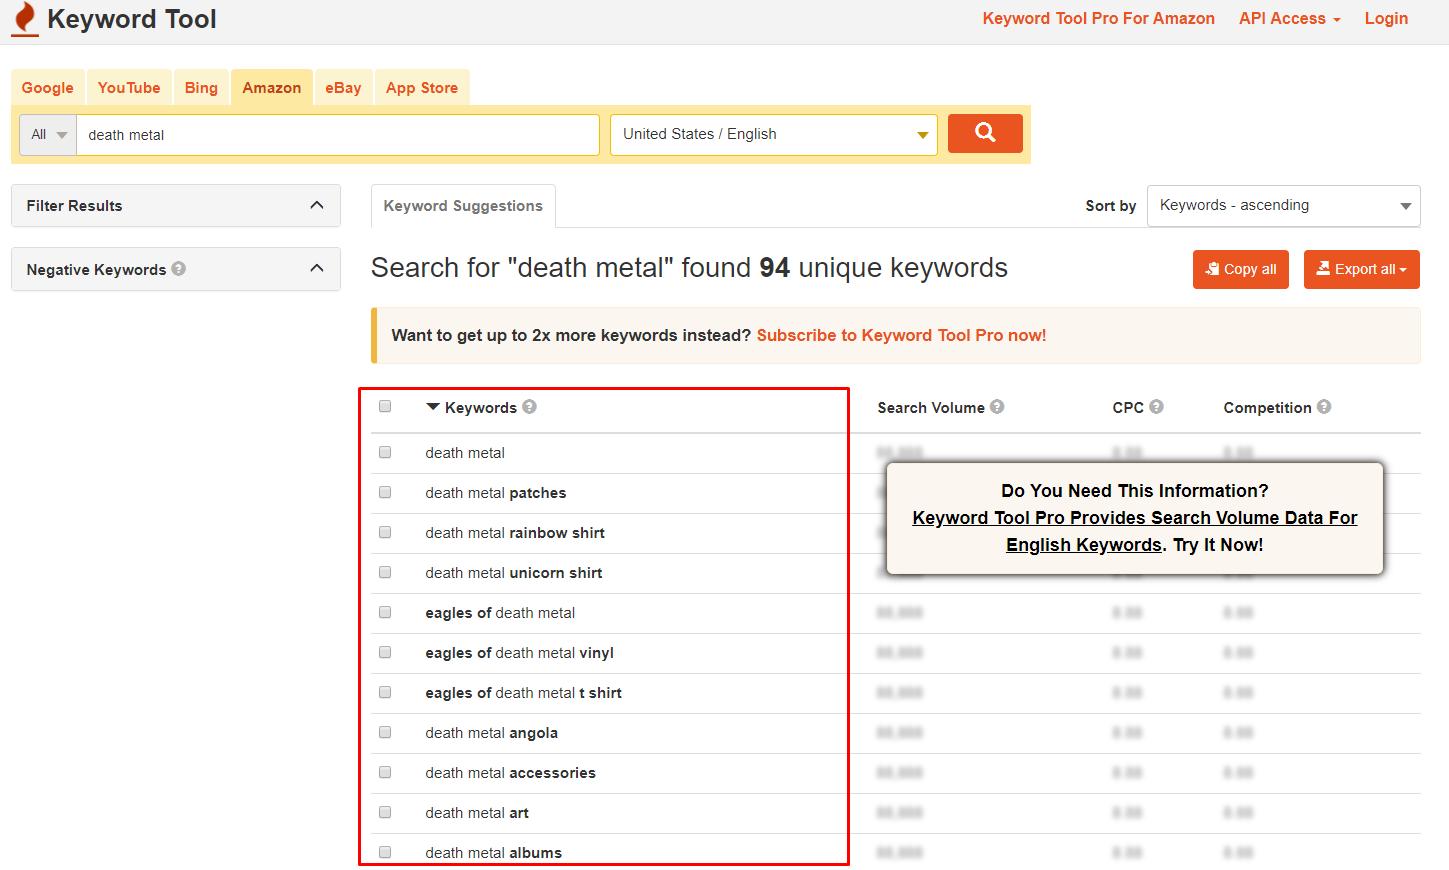The height and width of the screenshot is (870, 1449).
Task: Click keyword text "death metal accessories"
Action: click(x=510, y=773)
